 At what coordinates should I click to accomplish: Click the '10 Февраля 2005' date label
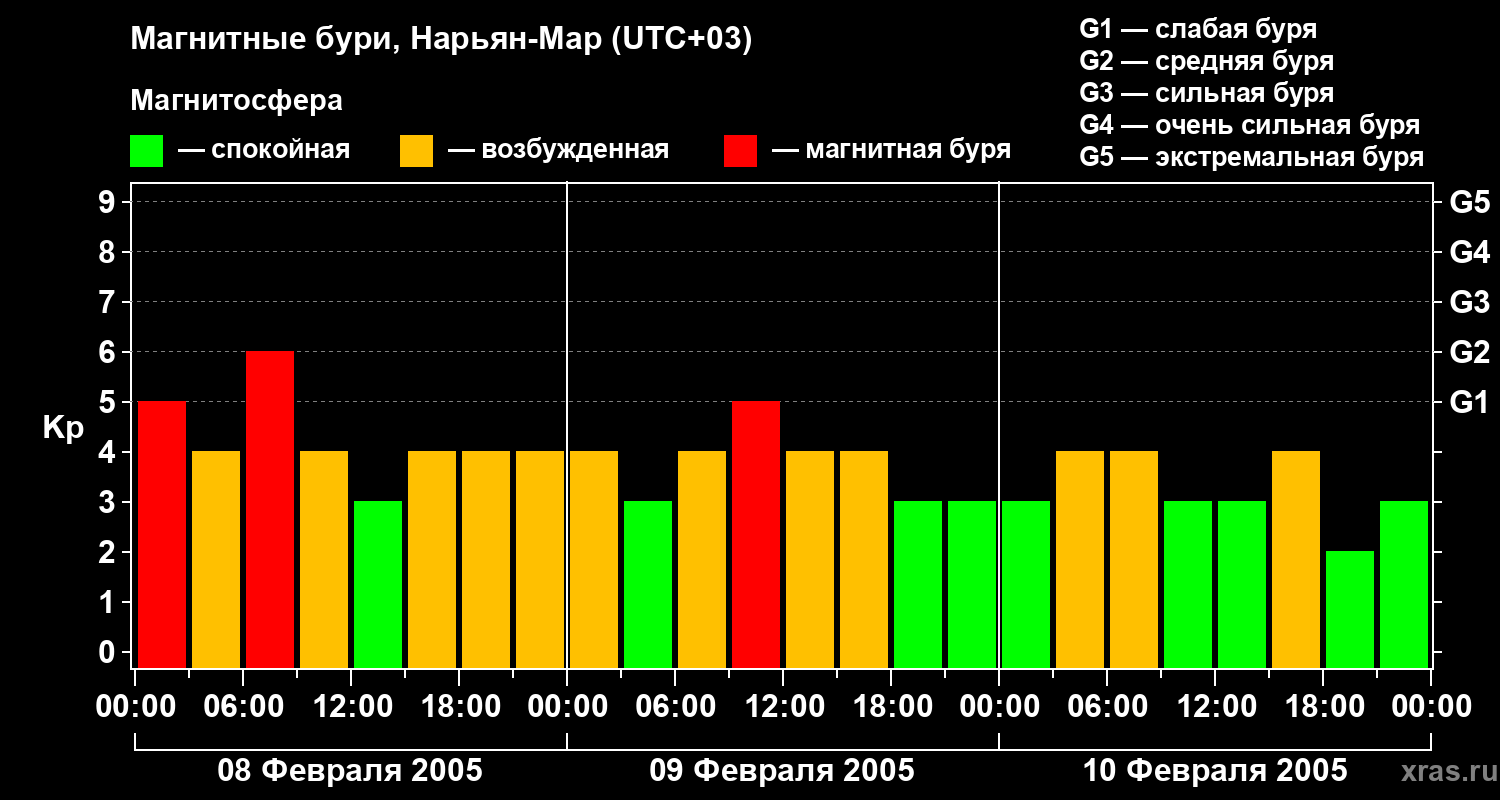[1215, 771]
